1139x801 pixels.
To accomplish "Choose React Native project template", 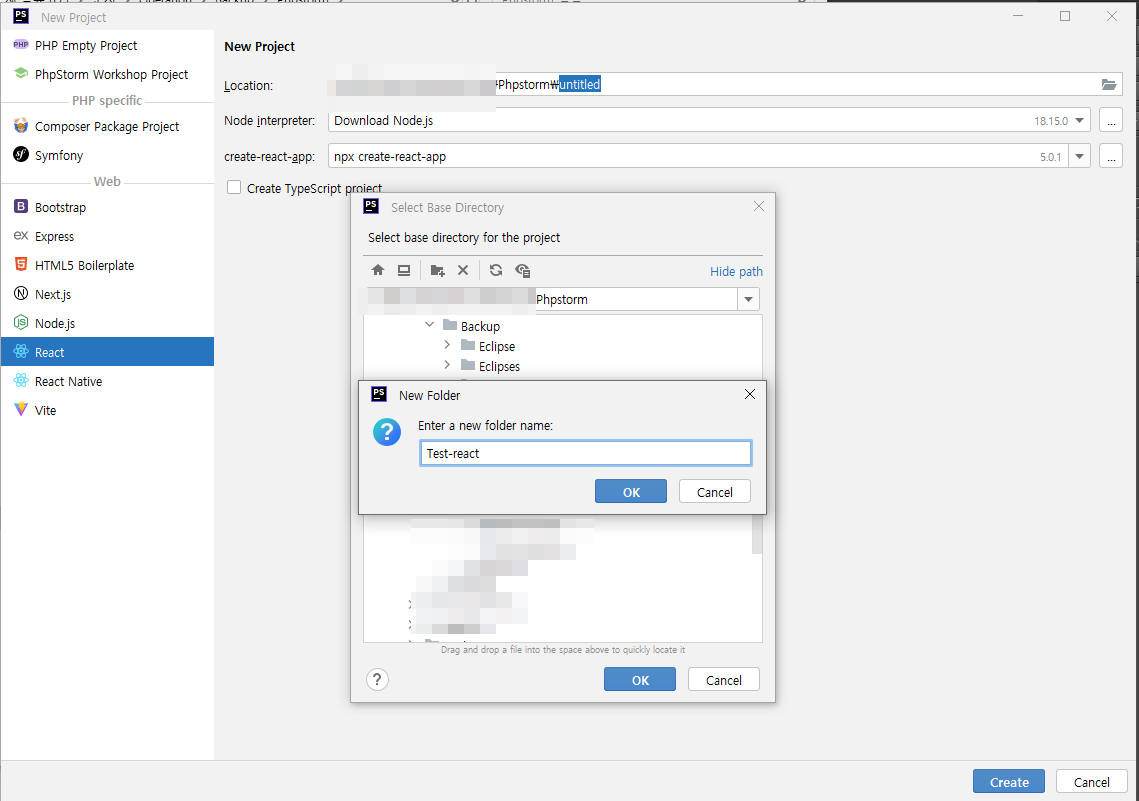I will [108, 381].
